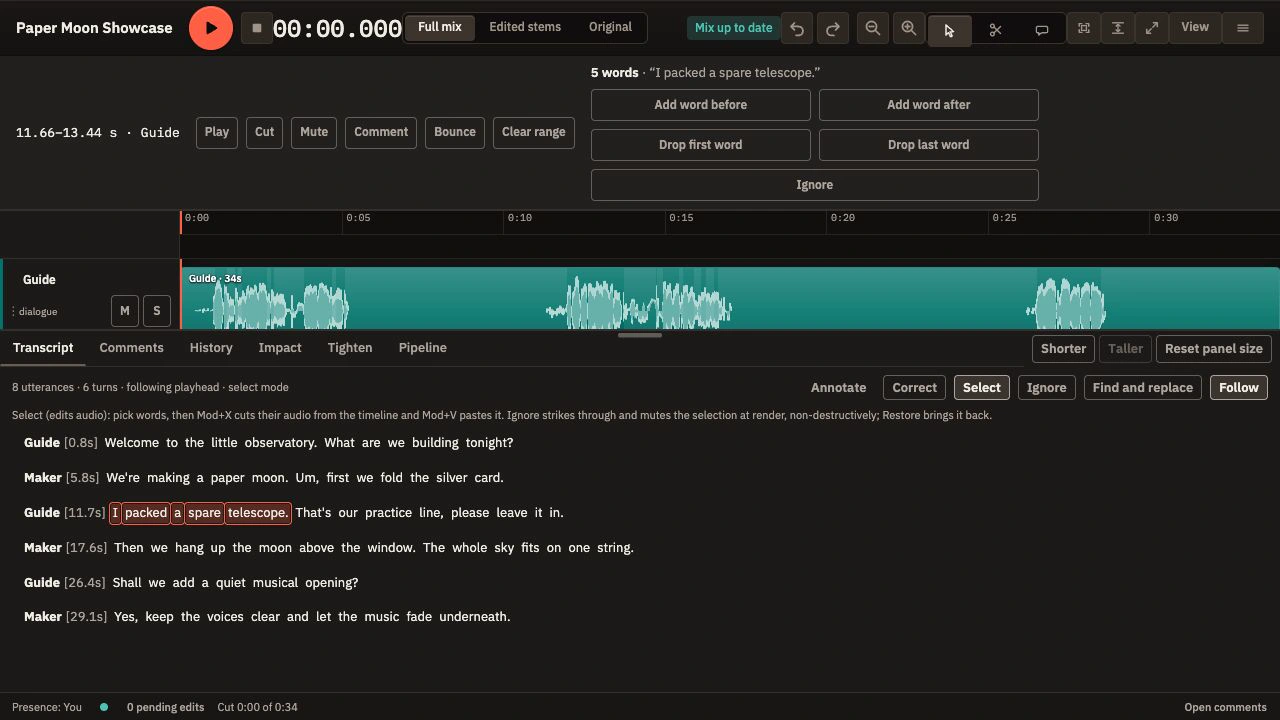The height and width of the screenshot is (720, 1280).
Task: Zoom out the timeline
Action: [x=873, y=28]
